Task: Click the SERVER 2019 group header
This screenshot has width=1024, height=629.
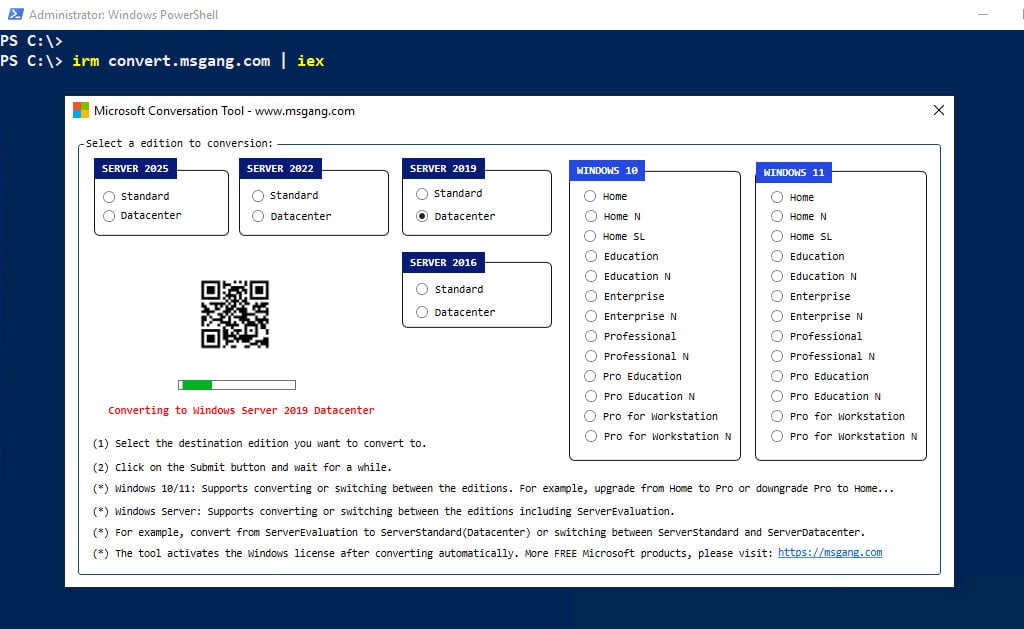Action: coord(443,169)
